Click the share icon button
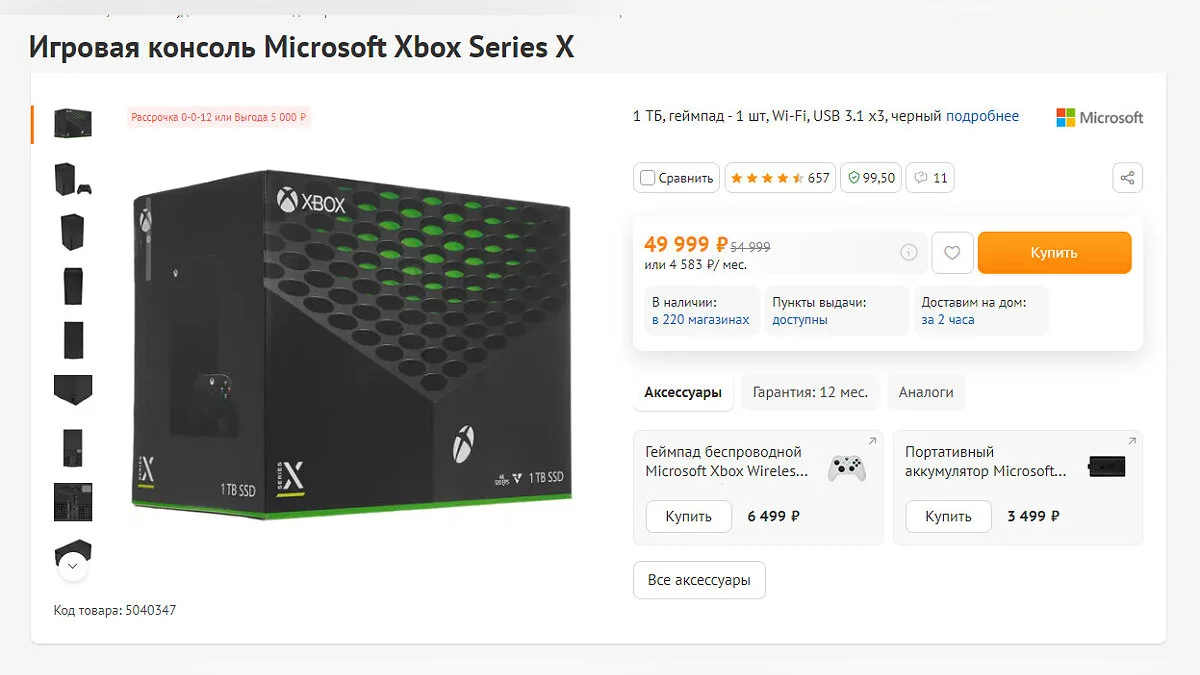This screenshot has height=675, width=1200. click(x=1127, y=178)
